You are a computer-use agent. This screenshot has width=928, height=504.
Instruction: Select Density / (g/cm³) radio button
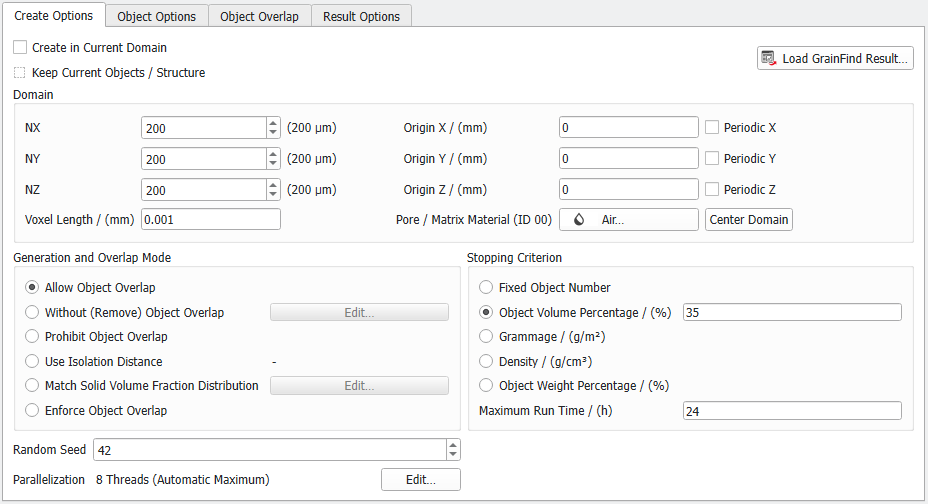tap(486, 361)
